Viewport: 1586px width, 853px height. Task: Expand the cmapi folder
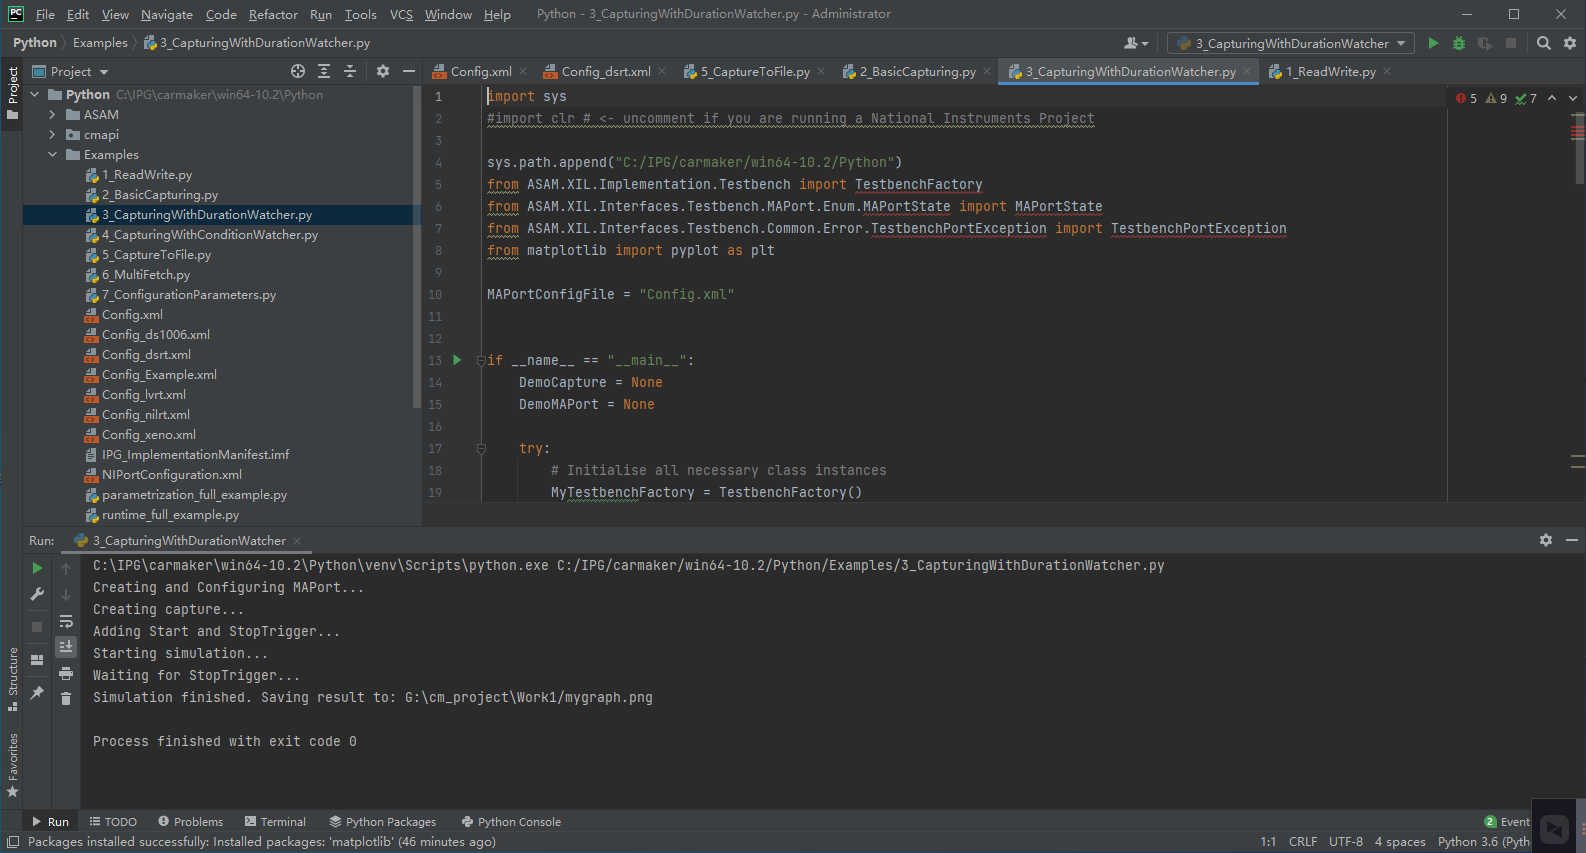(x=52, y=135)
